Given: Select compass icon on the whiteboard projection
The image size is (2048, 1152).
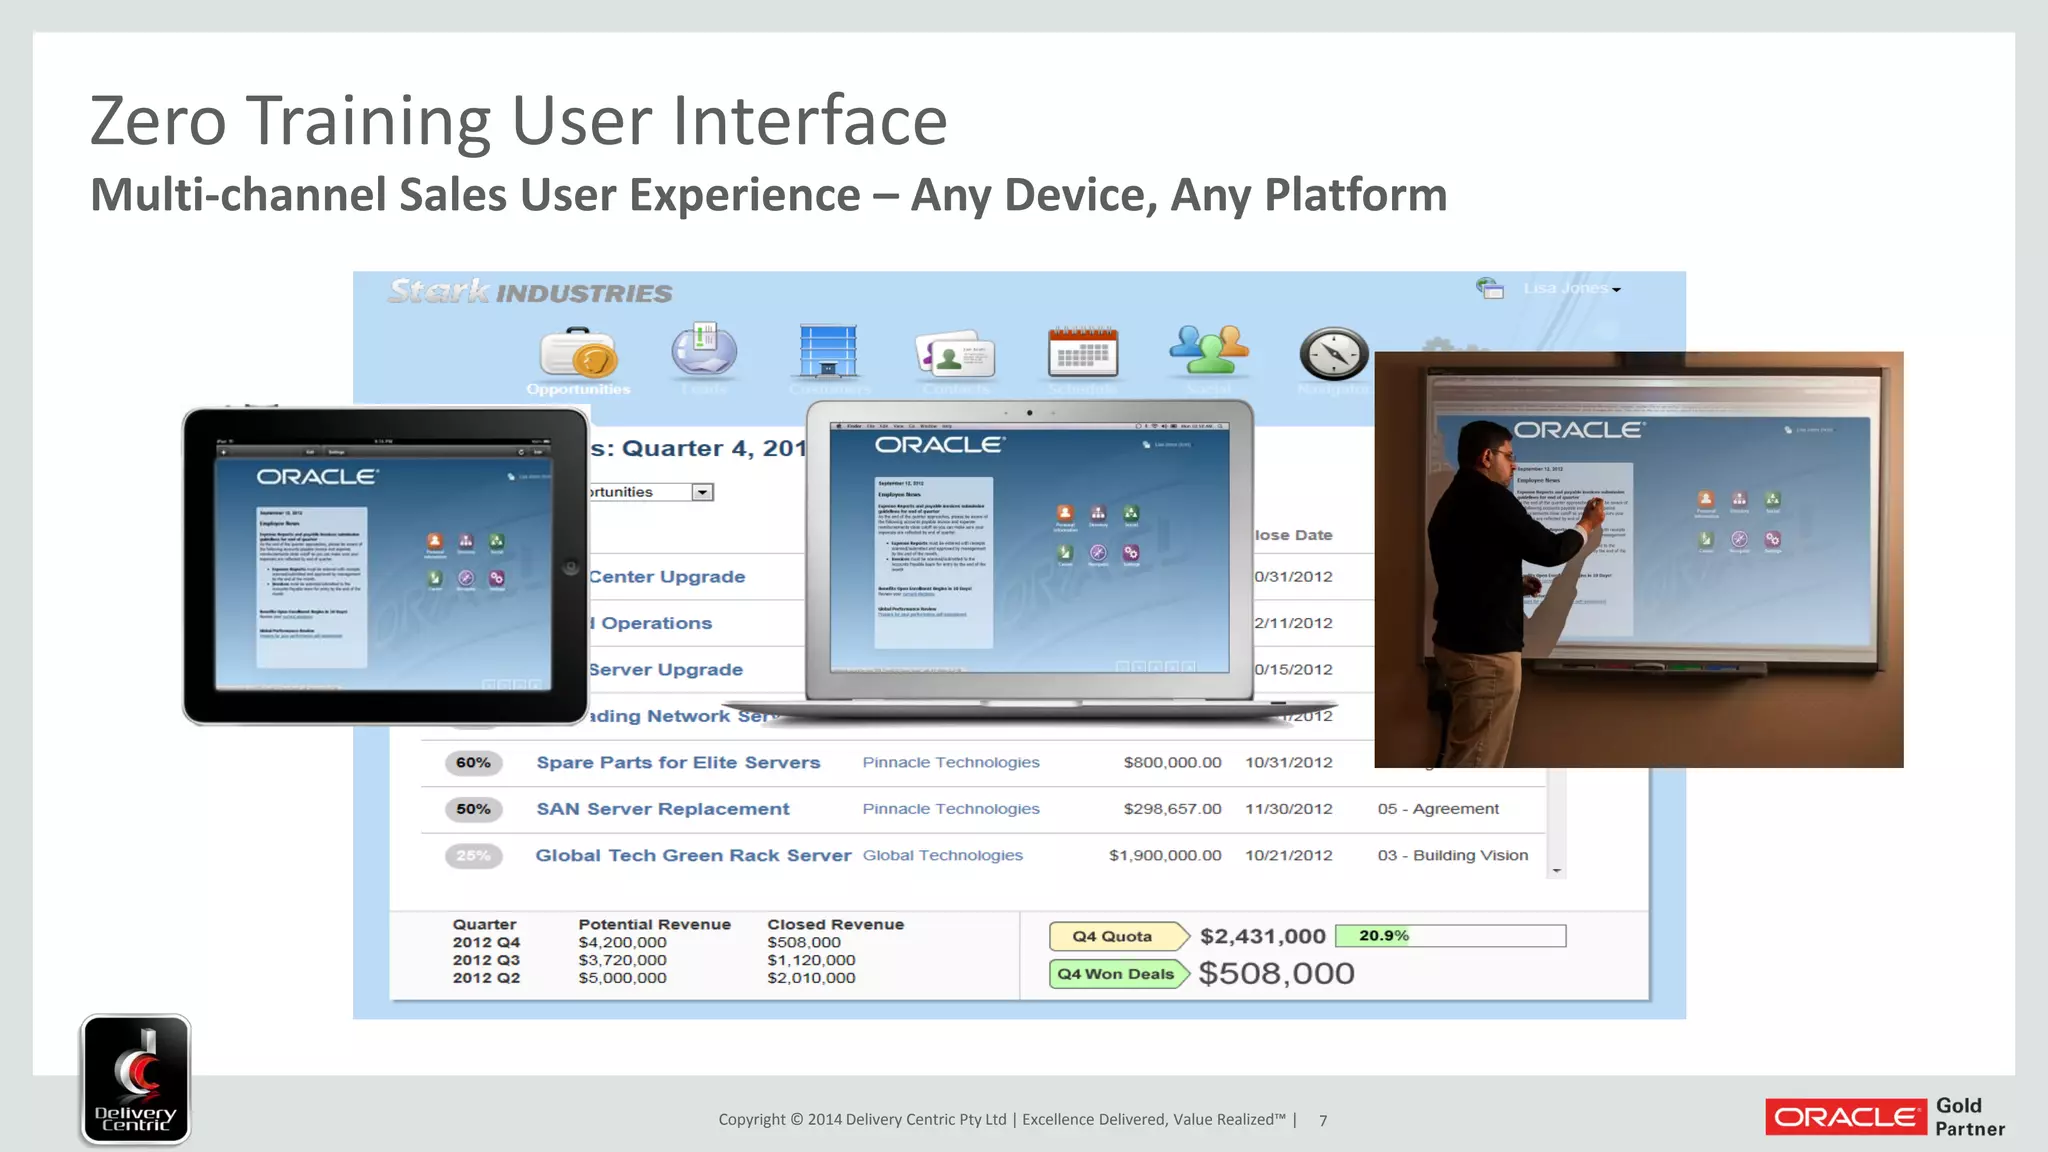Looking at the screenshot, I should (x=1739, y=539).
